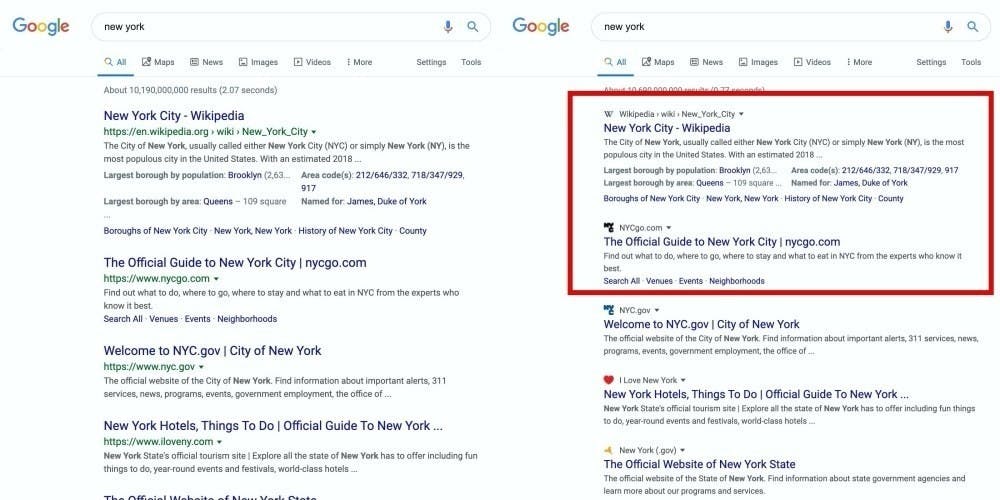Open dropdown arrow beside en.wikipedia.org green URL
The height and width of the screenshot is (500, 1000).
point(314,132)
